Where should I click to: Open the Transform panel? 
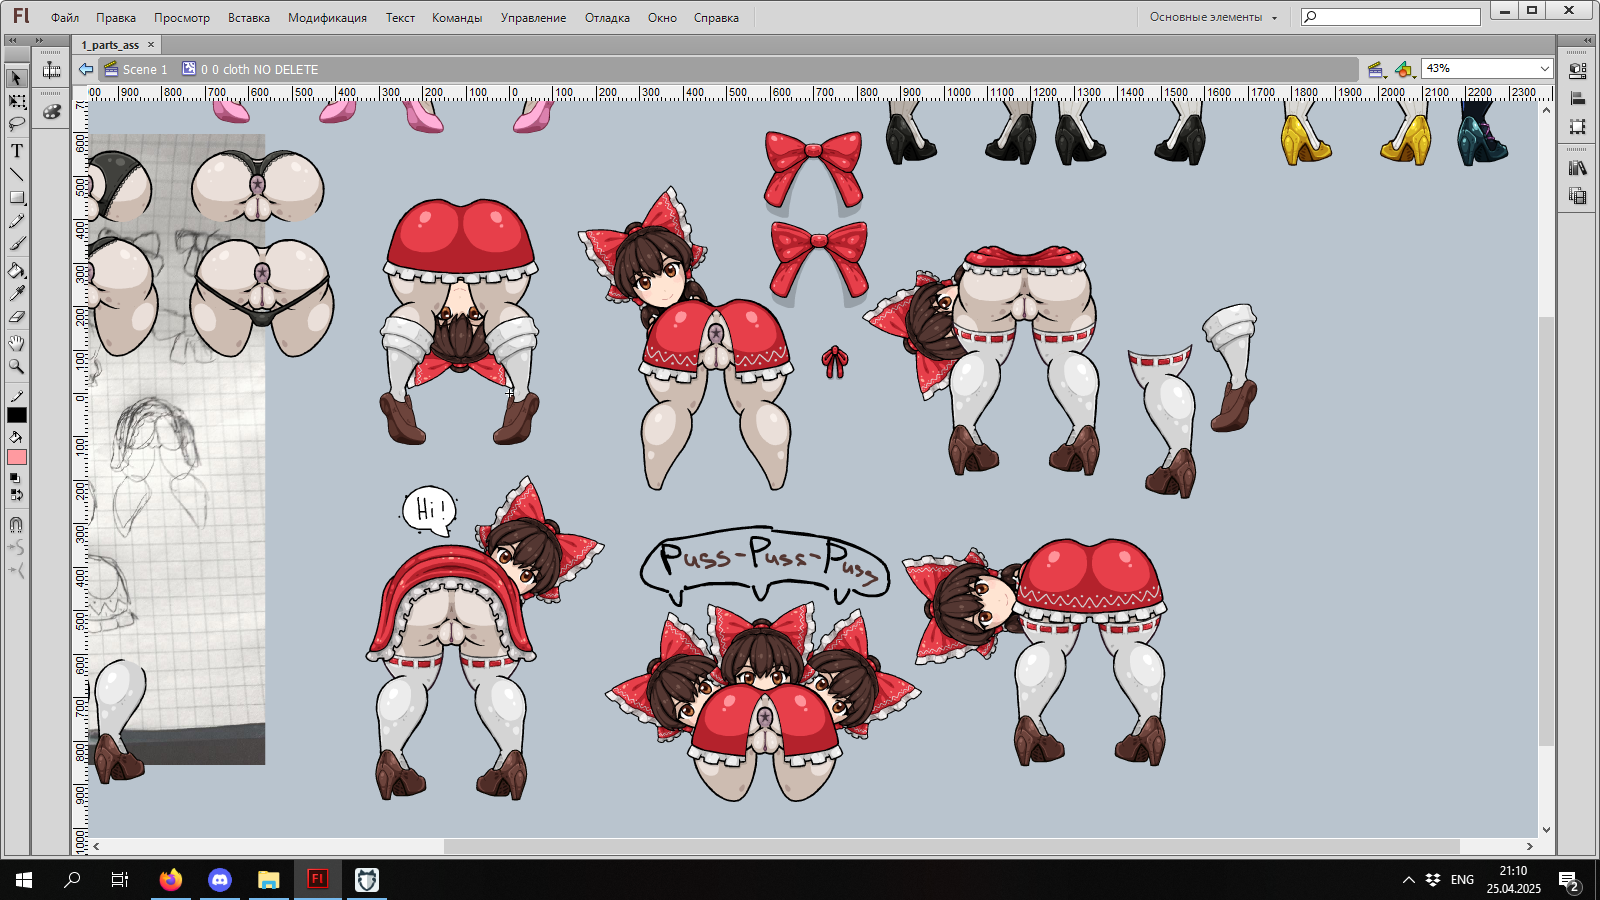(1578, 126)
